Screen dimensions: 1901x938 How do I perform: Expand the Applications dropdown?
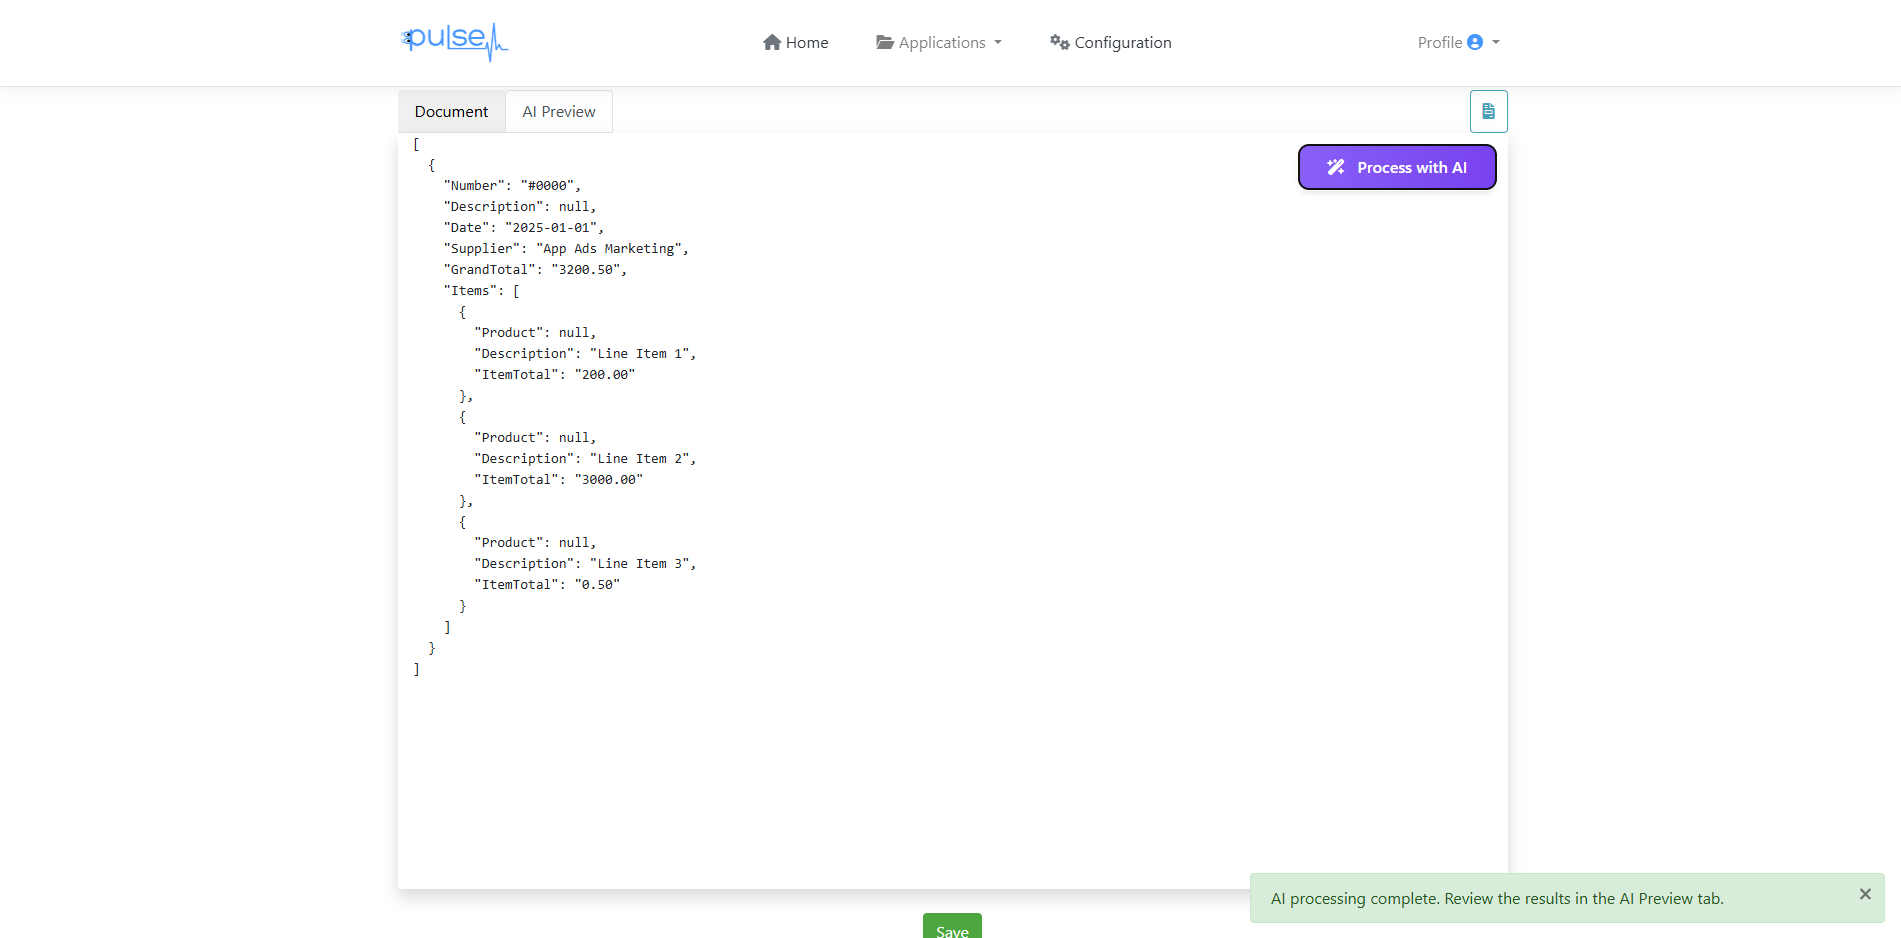938,42
